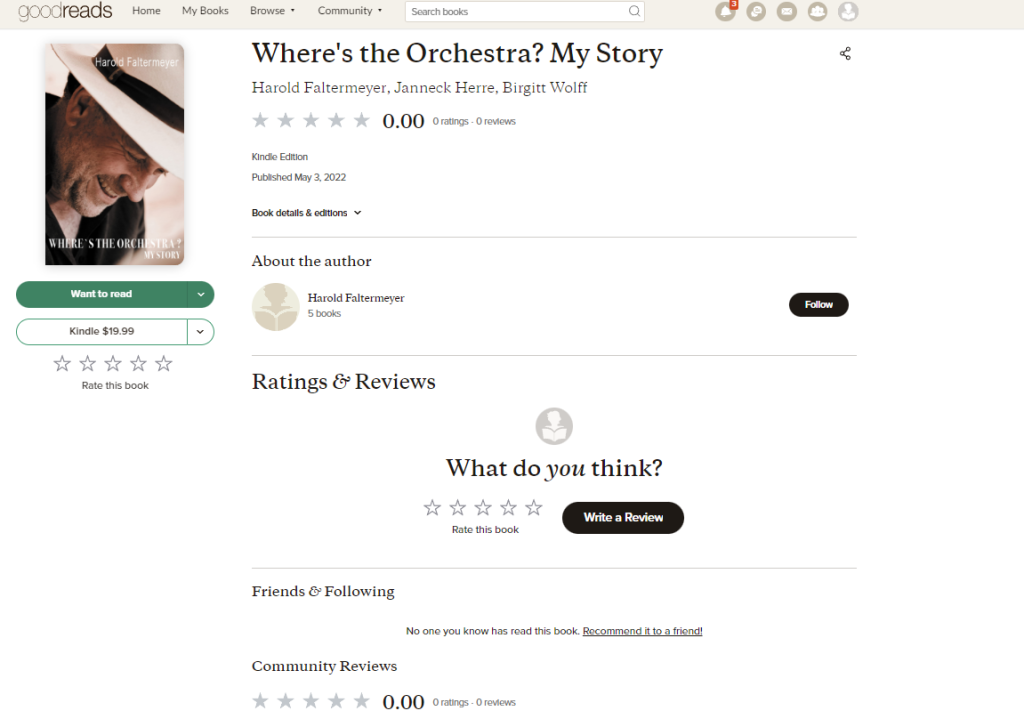Image resolution: width=1024 pixels, height=727 pixels.
Task: Go to the Goodreads logo homepage
Action: 65,11
